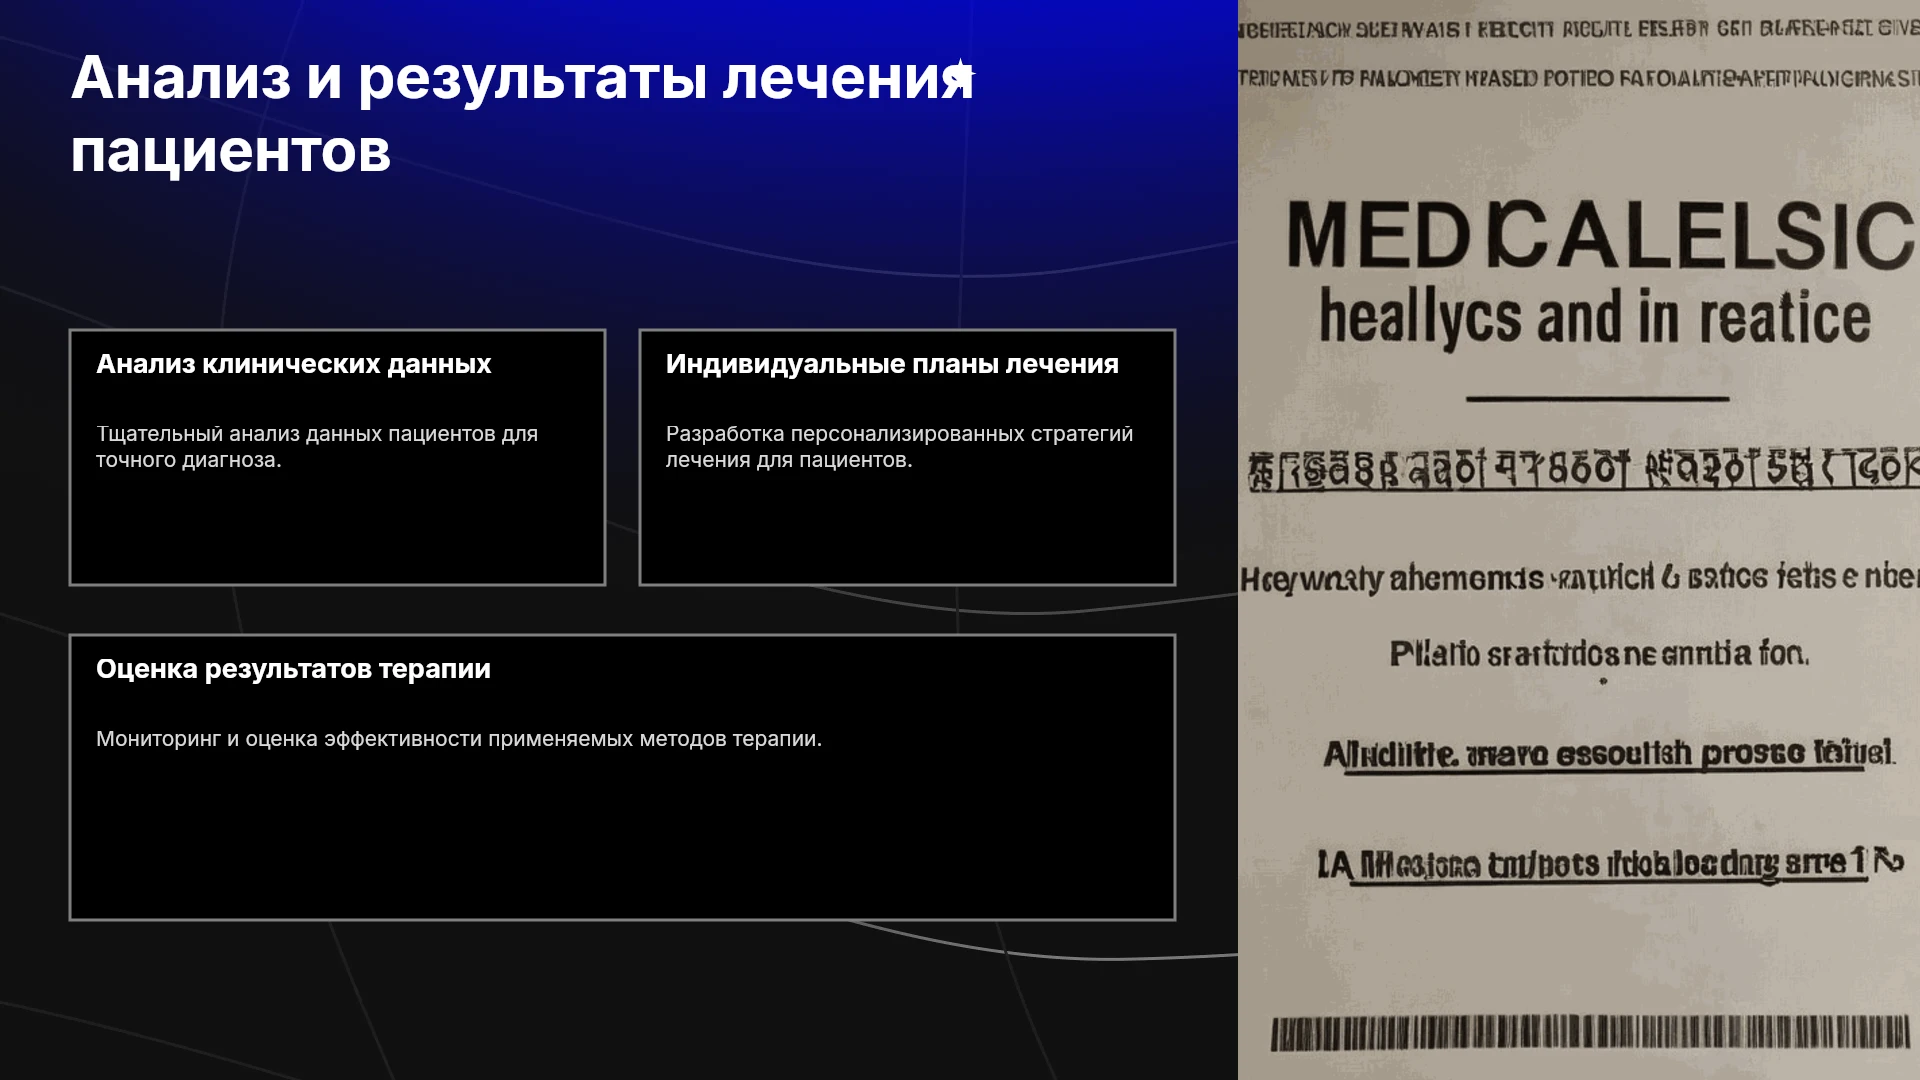Click the line starting with "Hceywnaty"

1579,577
